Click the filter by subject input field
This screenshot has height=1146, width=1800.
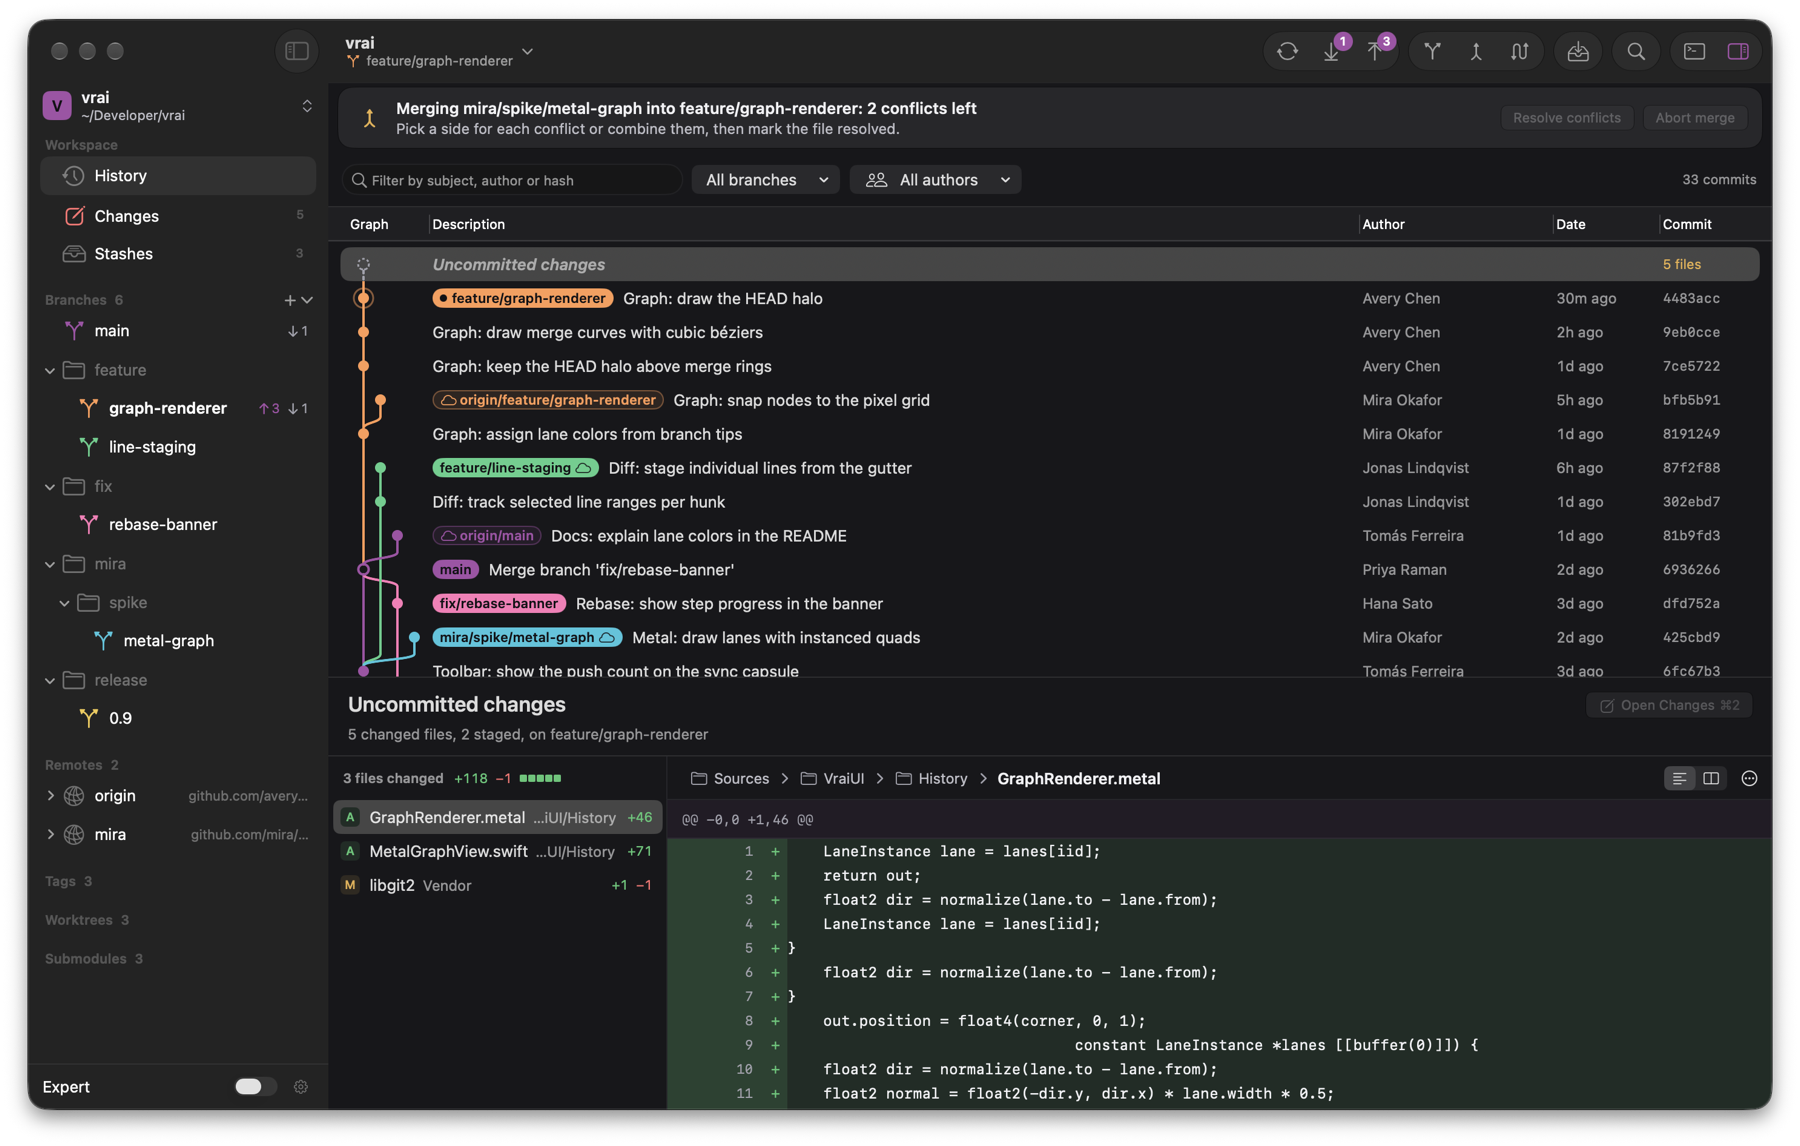click(x=513, y=180)
